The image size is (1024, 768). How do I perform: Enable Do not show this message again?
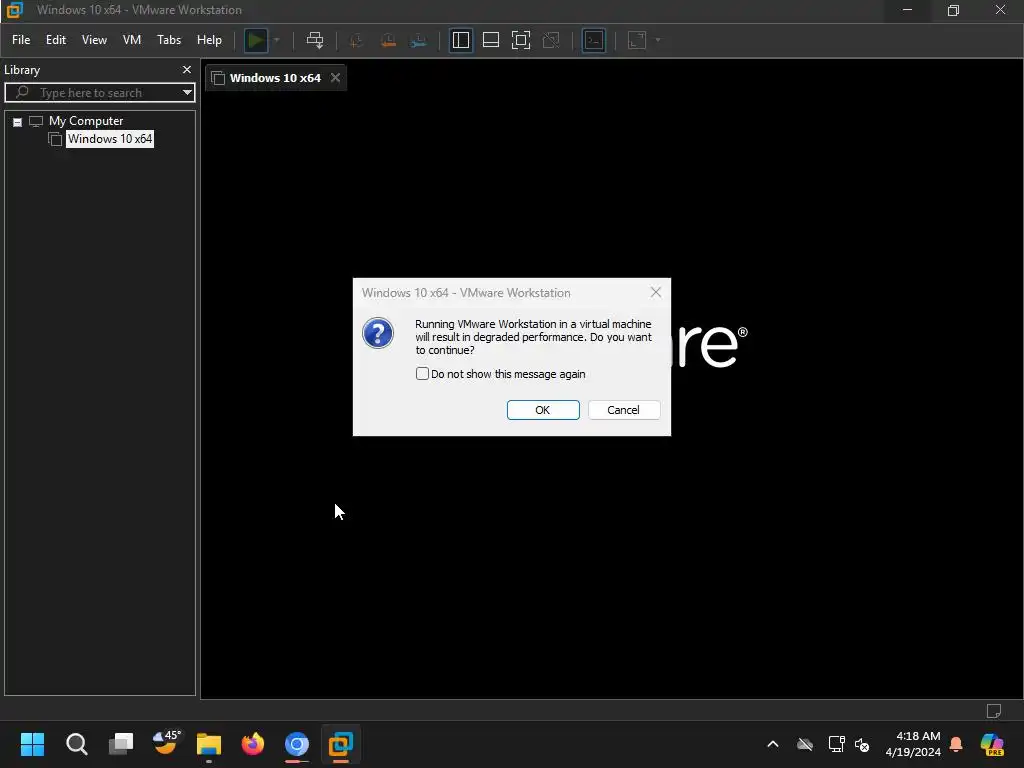pos(423,374)
